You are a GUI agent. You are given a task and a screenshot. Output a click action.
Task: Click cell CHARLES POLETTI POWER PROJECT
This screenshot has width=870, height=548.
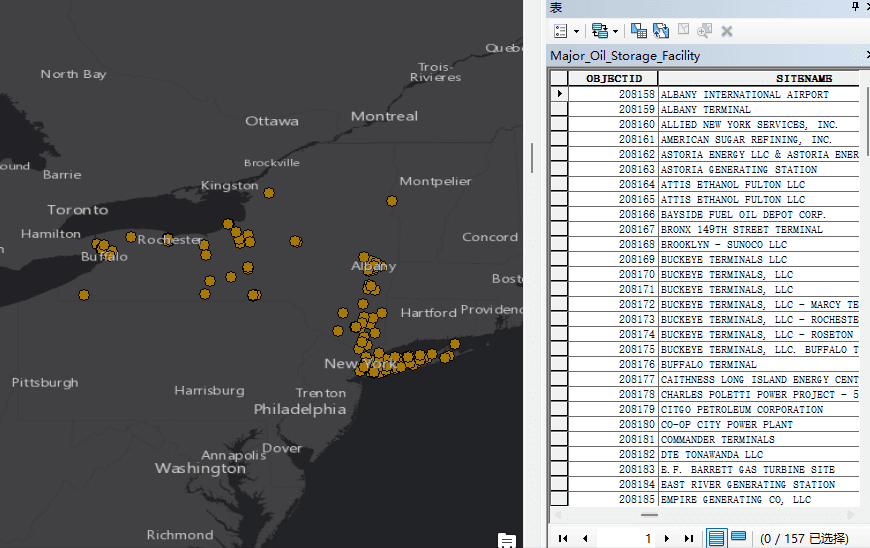pos(759,394)
